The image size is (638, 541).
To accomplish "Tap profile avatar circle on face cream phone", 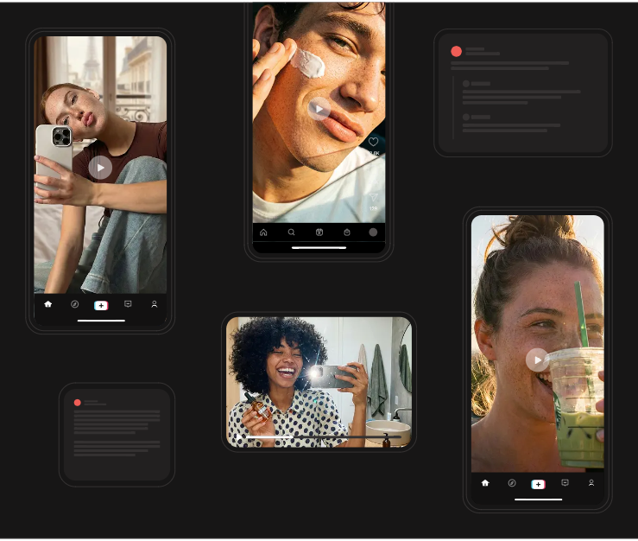I will coord(373,232).
